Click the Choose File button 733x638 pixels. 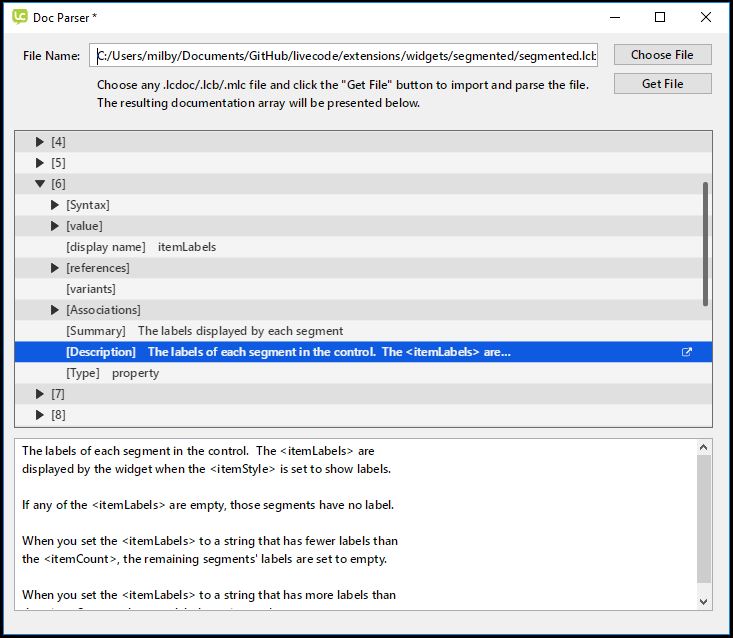[662, 55]
